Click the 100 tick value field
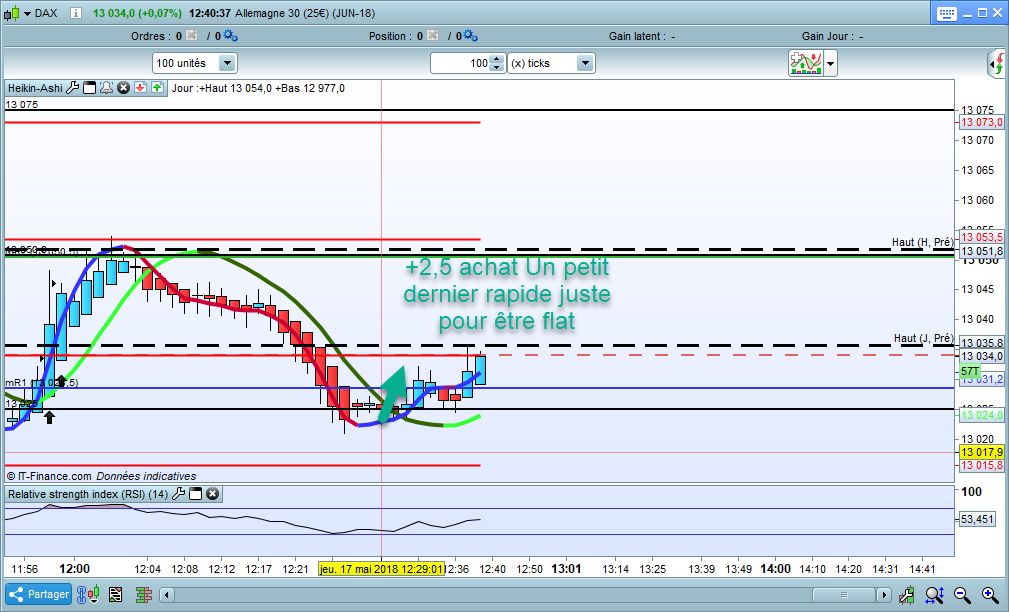The height and width of the screenshot is (612, 1009). pyautogui.click(x=460, y=63)
